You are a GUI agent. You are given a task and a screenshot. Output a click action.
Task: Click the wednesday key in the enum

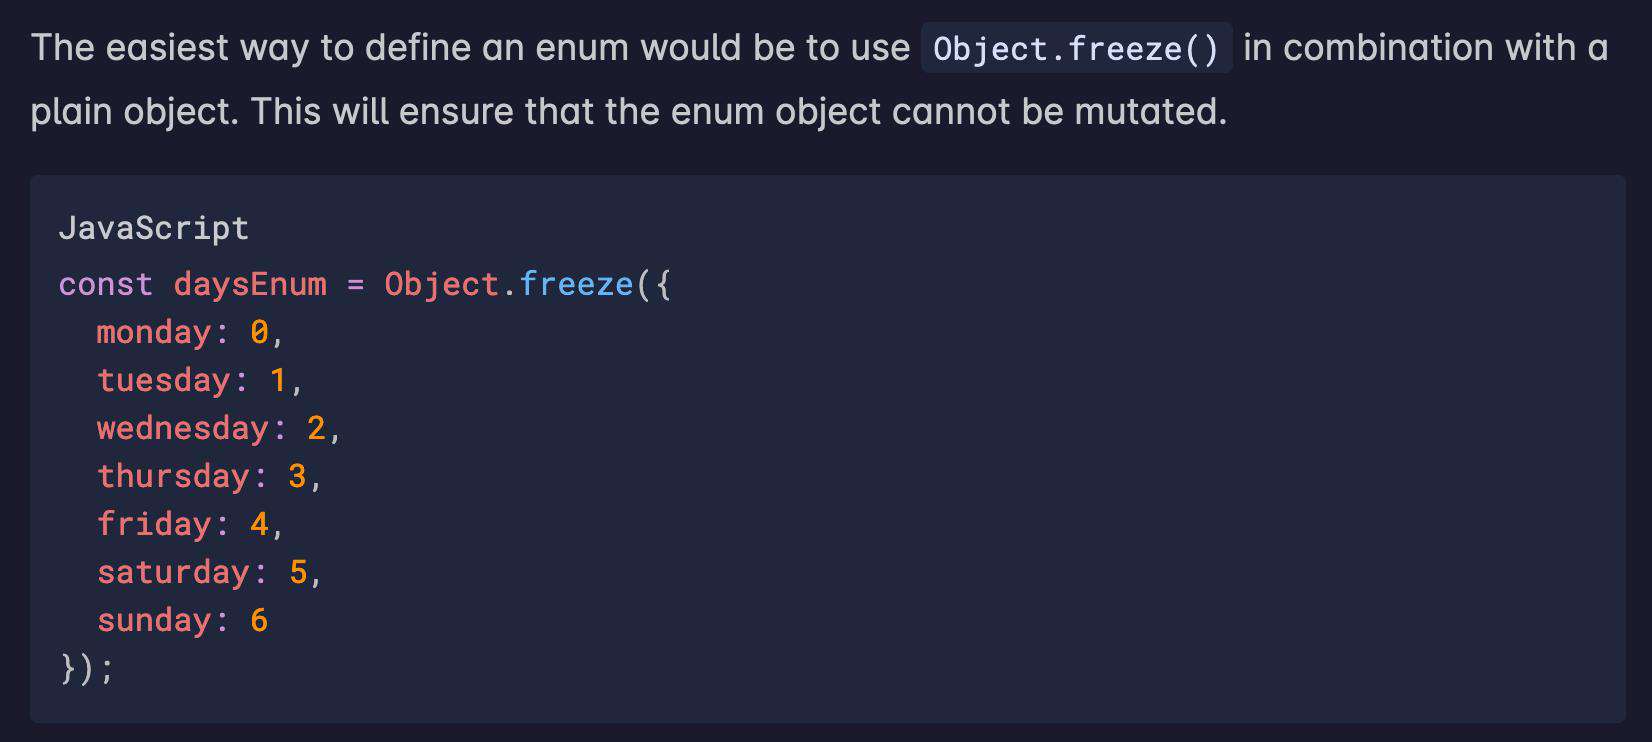coord(183,429)
